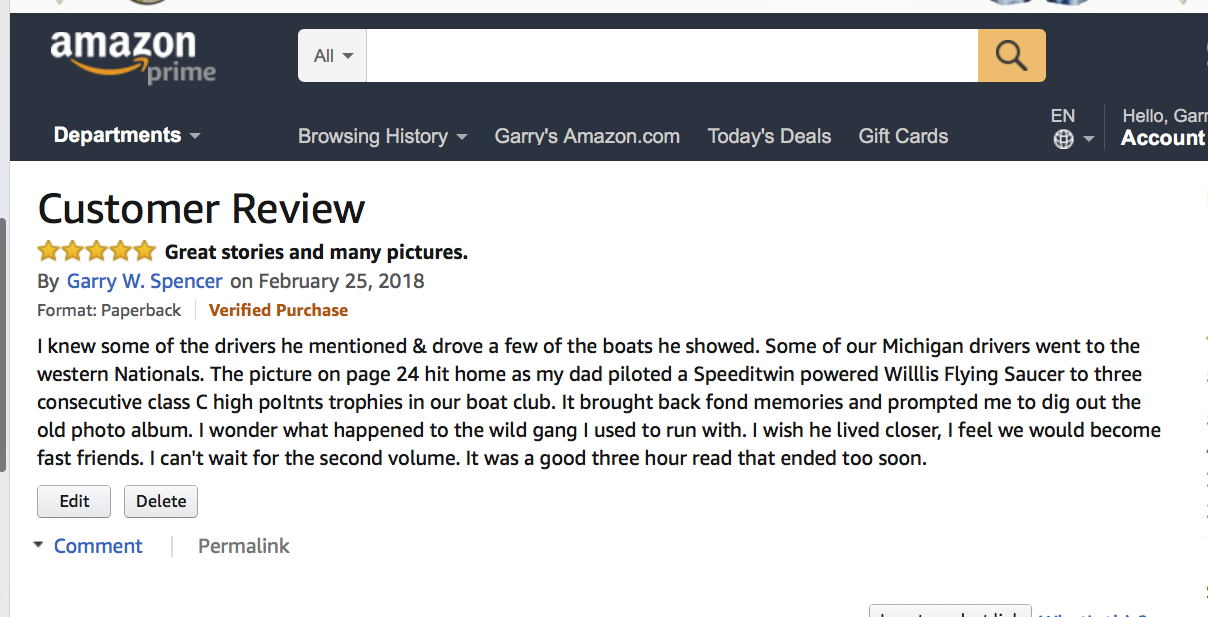Open the Gift Cards page
The width and height of the screenshot is (1208, 617).
pos(903,136)
